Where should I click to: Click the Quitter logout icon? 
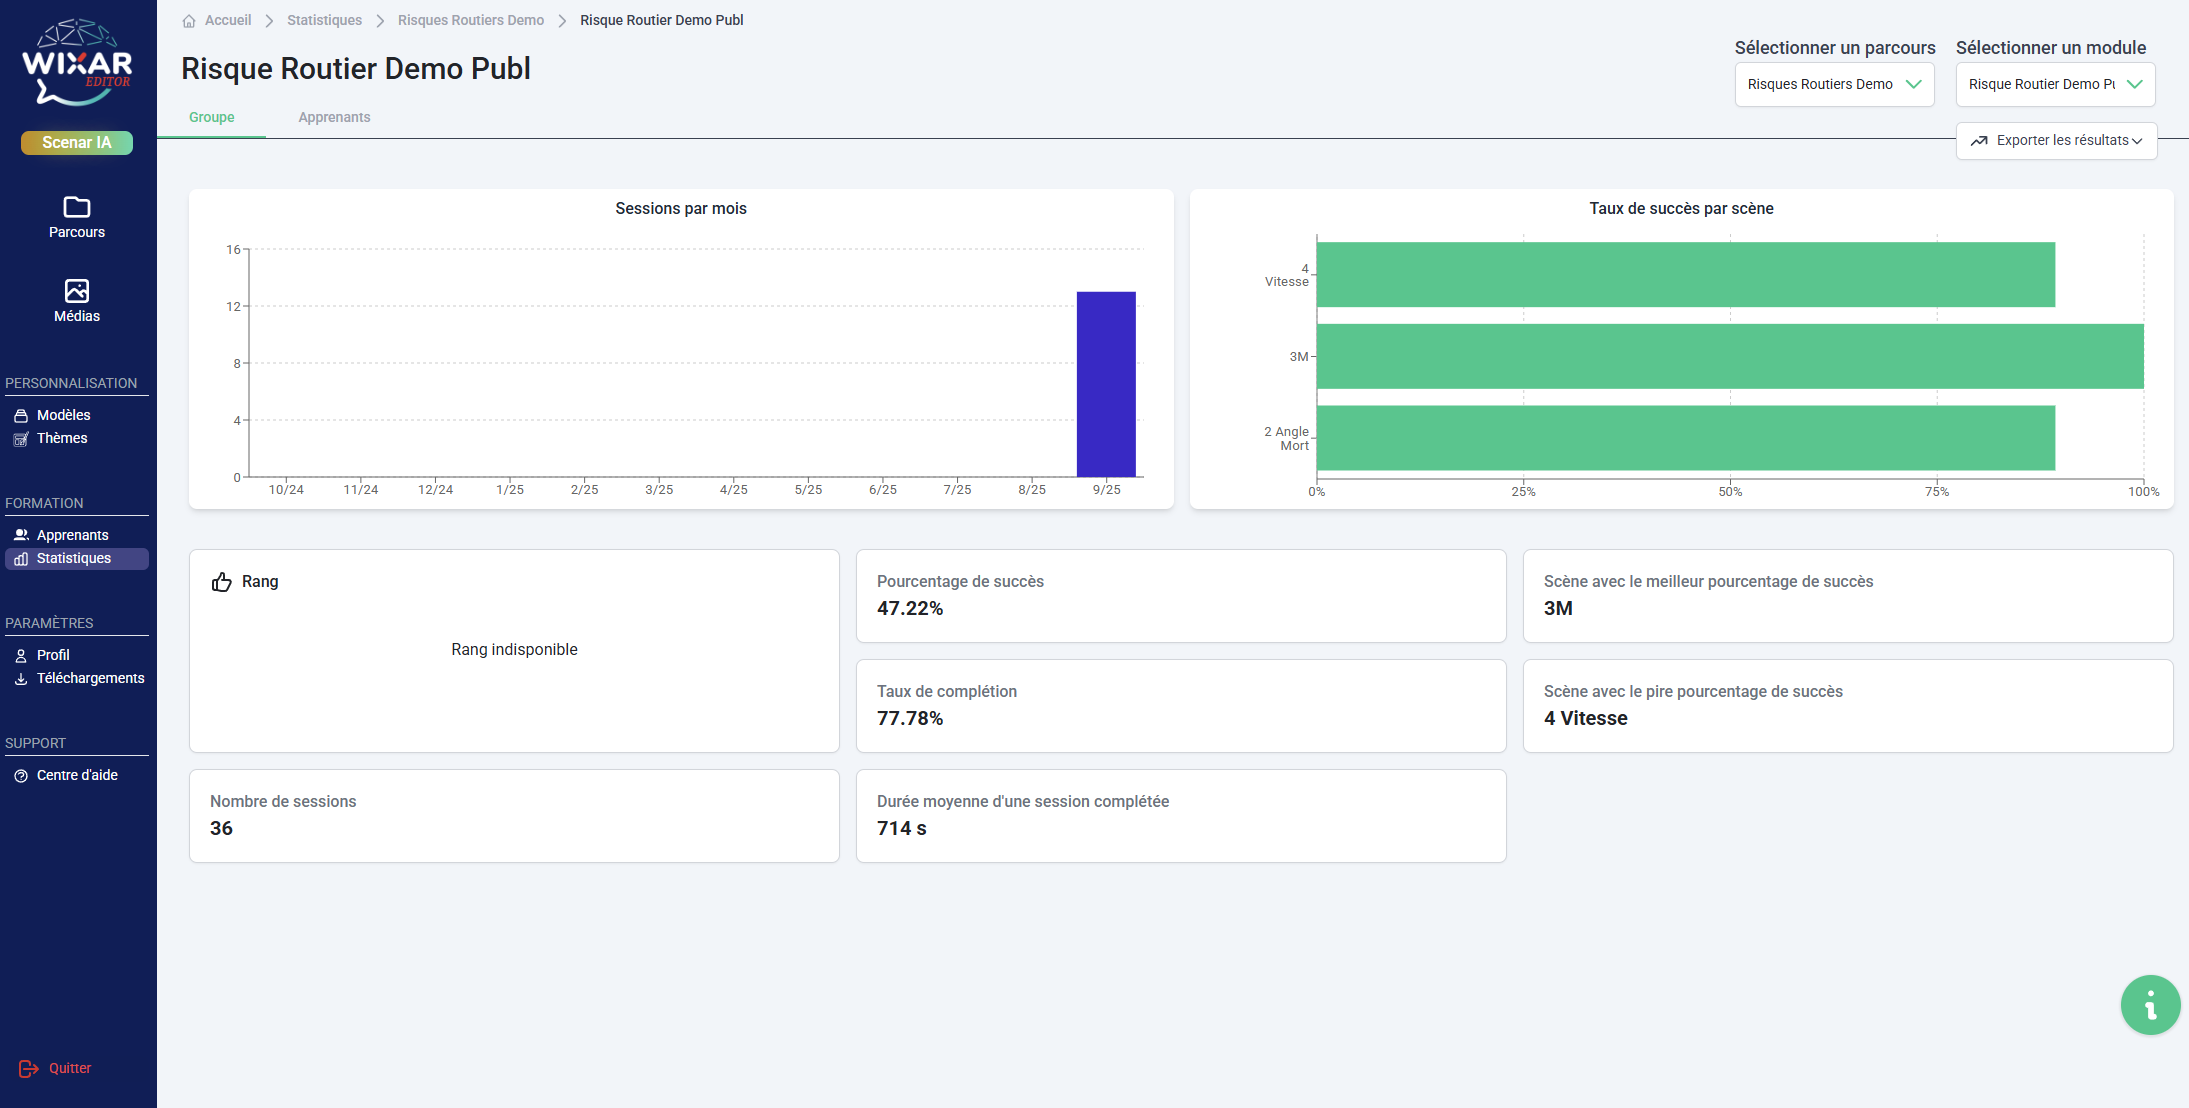(29, 1069)
